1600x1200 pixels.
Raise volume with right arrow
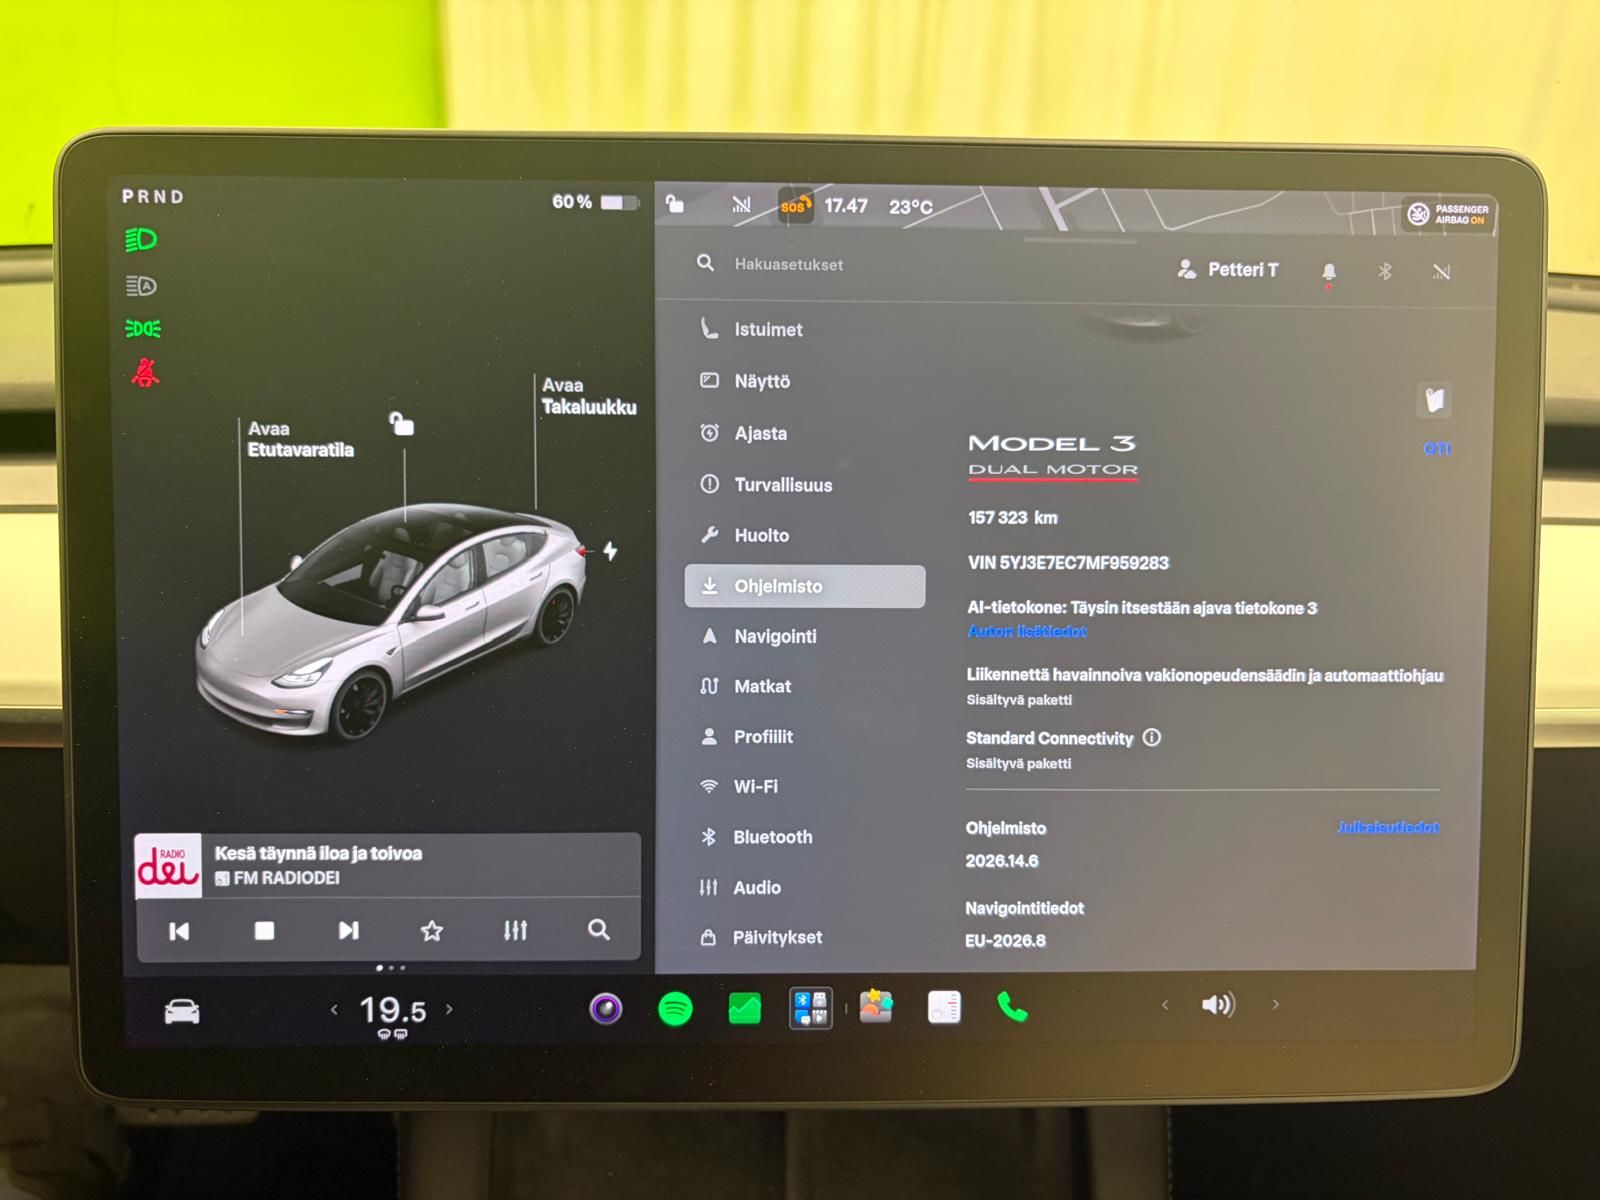coord(1276,1004)
